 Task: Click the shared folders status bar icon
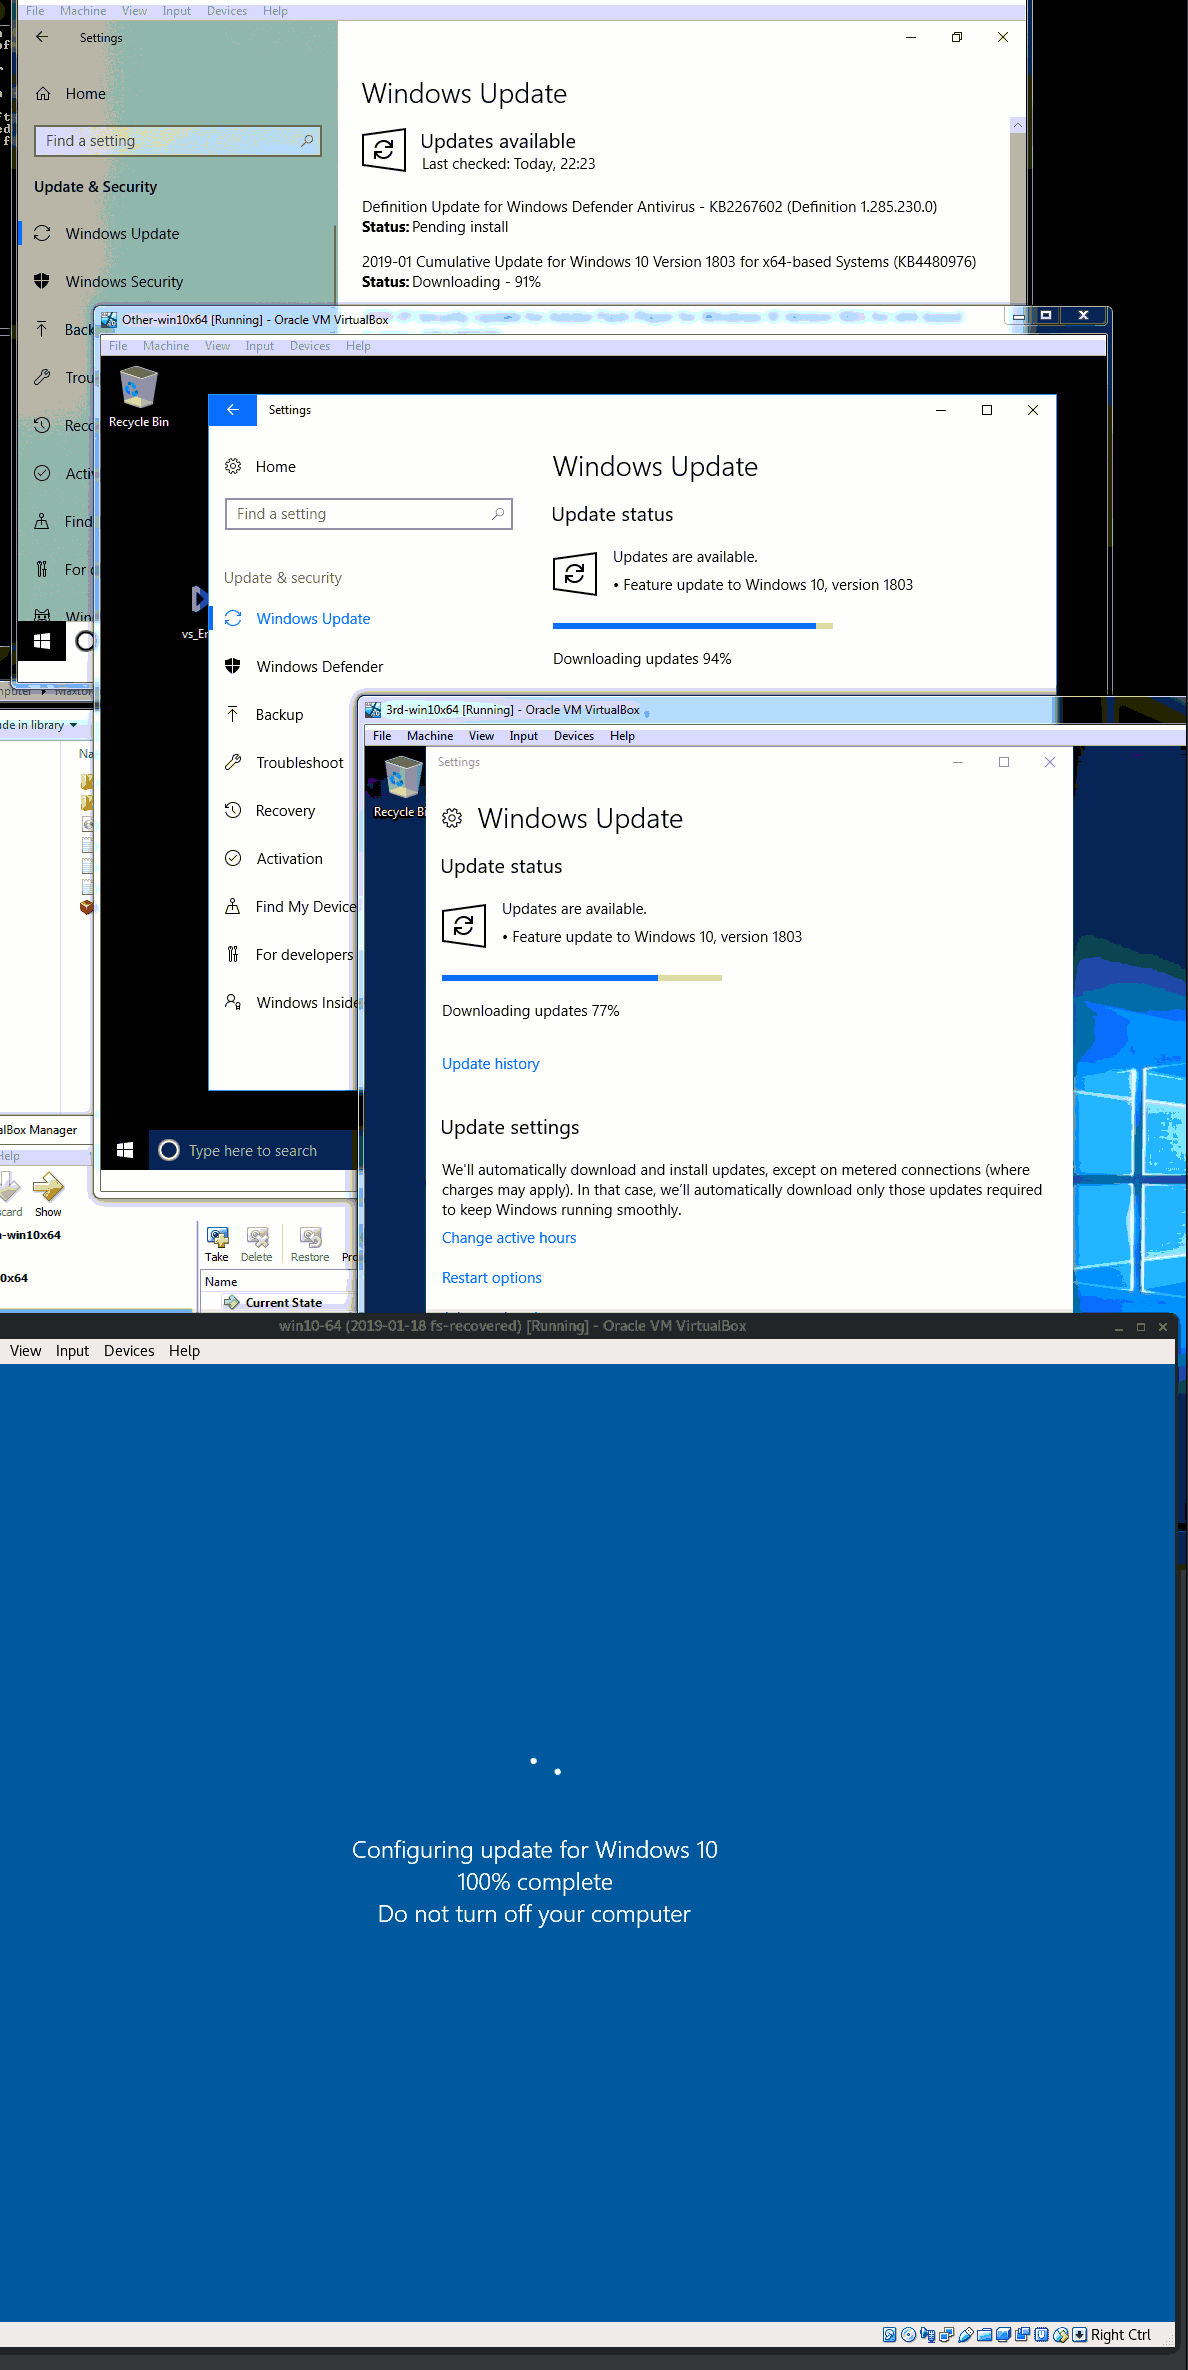[x=984, y=2335]
